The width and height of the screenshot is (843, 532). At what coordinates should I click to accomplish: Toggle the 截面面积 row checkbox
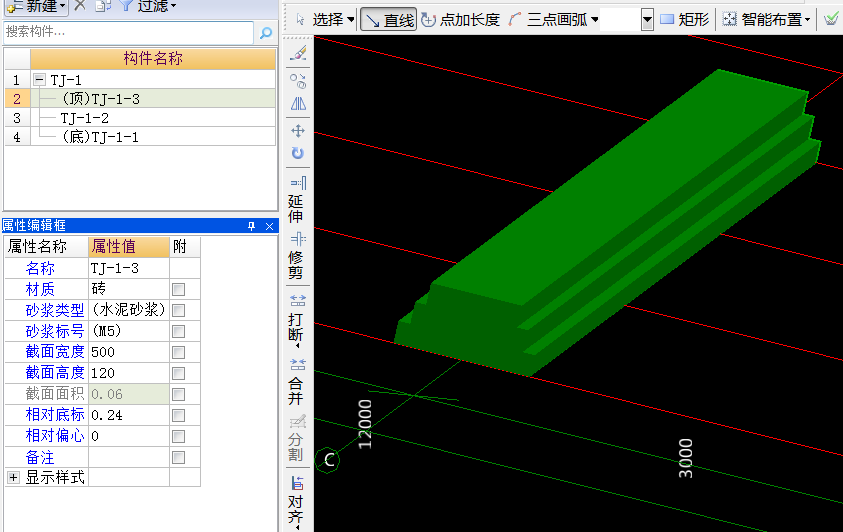coord(178,394)
